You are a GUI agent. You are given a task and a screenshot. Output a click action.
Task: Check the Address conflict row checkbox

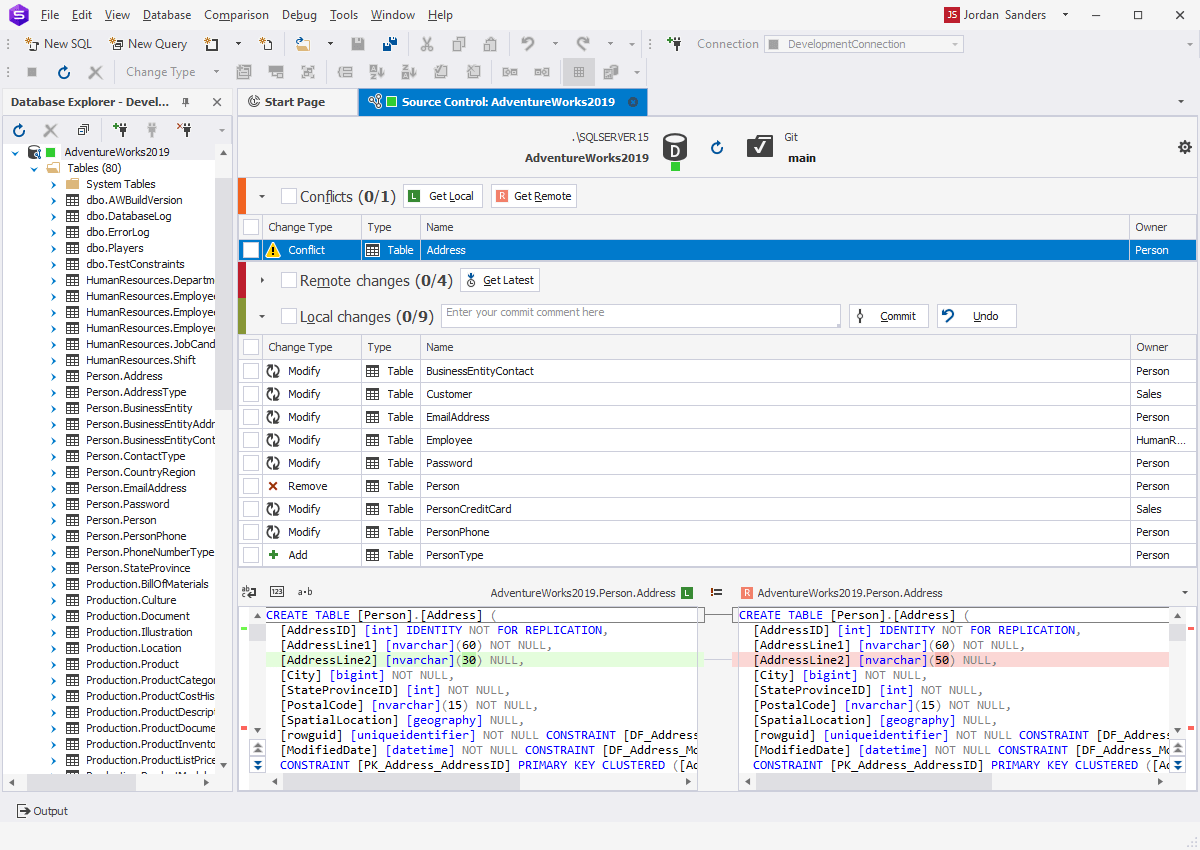coord(249,248)
